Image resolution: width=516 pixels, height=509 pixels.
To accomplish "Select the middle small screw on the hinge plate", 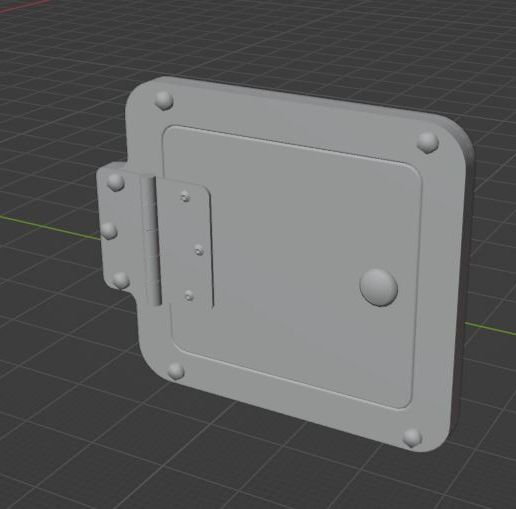I will pyautogui.click(x=199, y=250).
